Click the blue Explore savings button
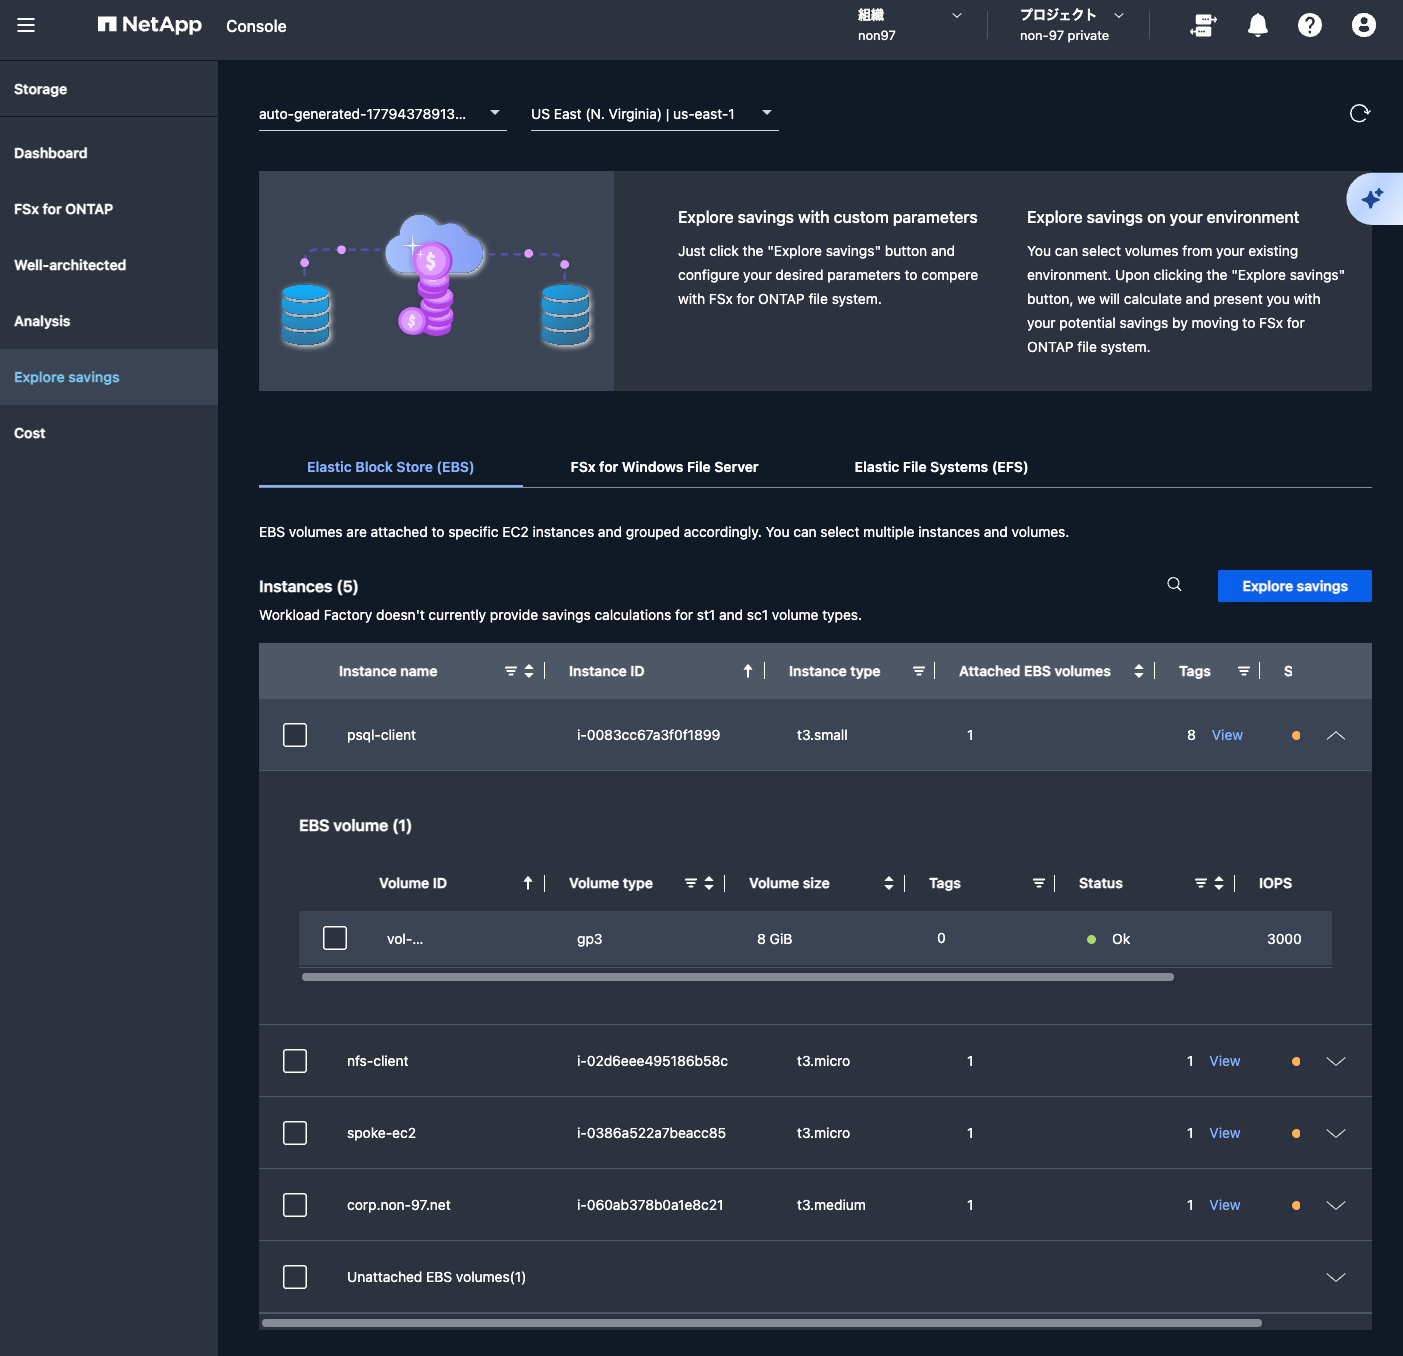1403x1356 pixels. (1294, 586)
